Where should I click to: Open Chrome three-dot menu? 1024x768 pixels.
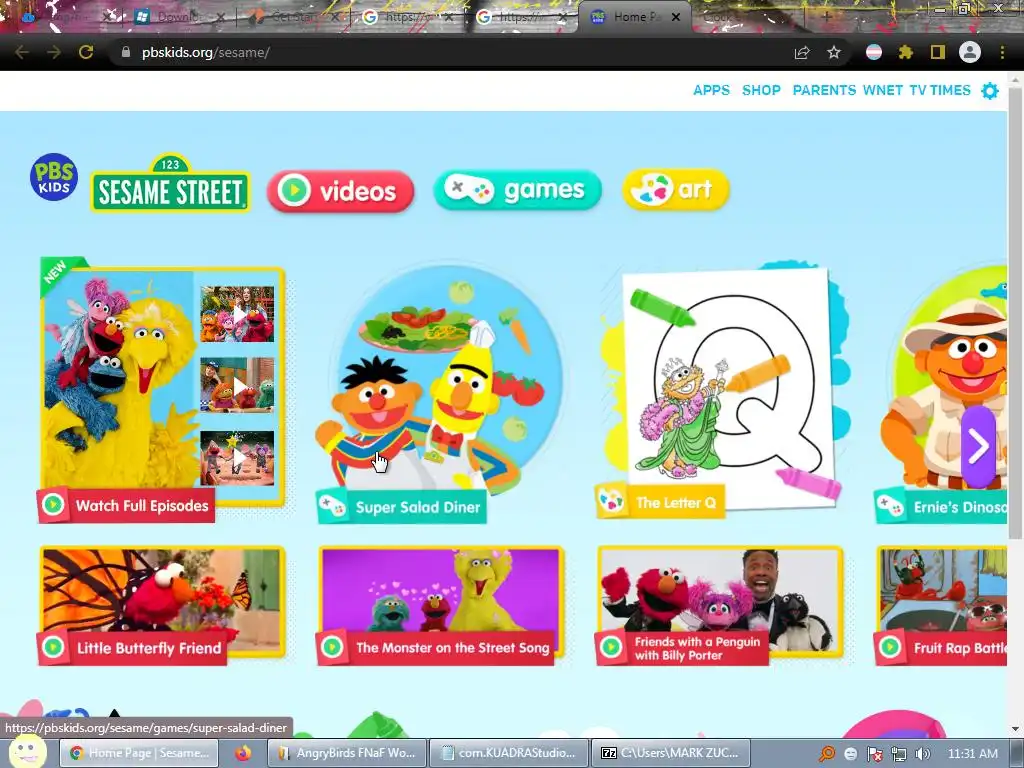(1002, 52)
